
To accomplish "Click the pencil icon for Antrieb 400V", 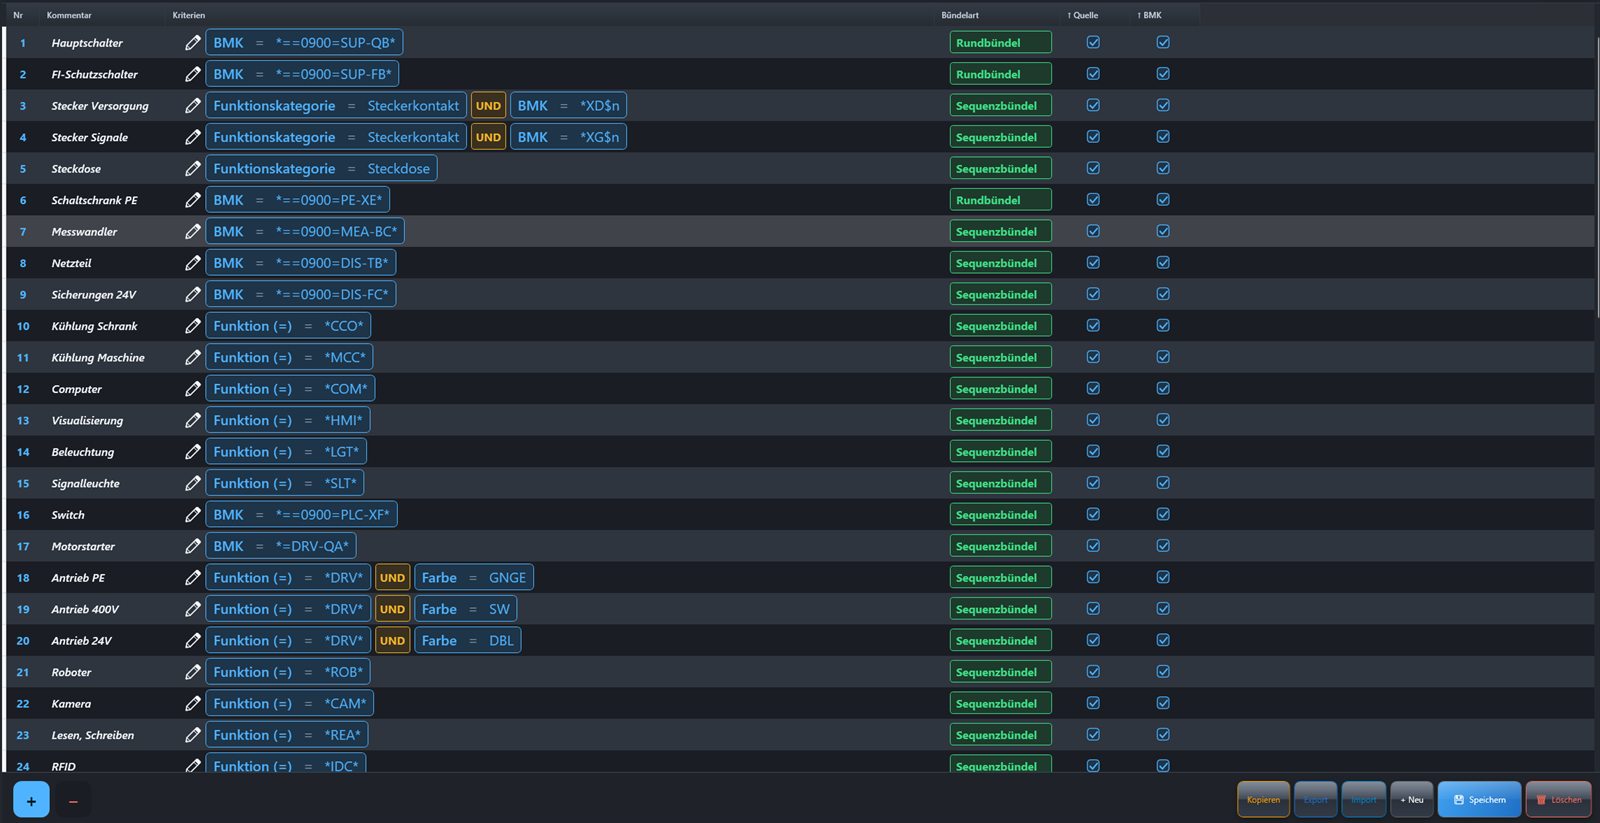I will pyautogui.click(x=193, y=609).
